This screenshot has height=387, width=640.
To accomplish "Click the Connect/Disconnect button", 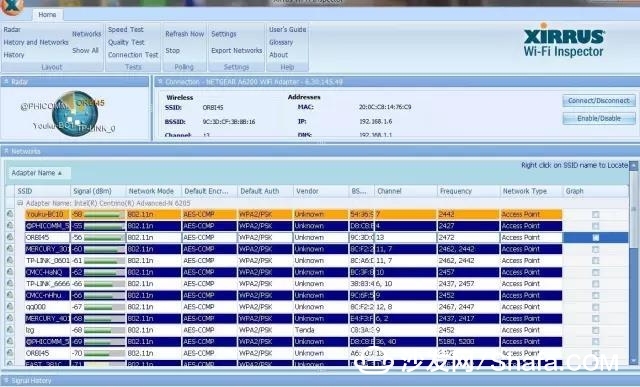I will point(599,100).
